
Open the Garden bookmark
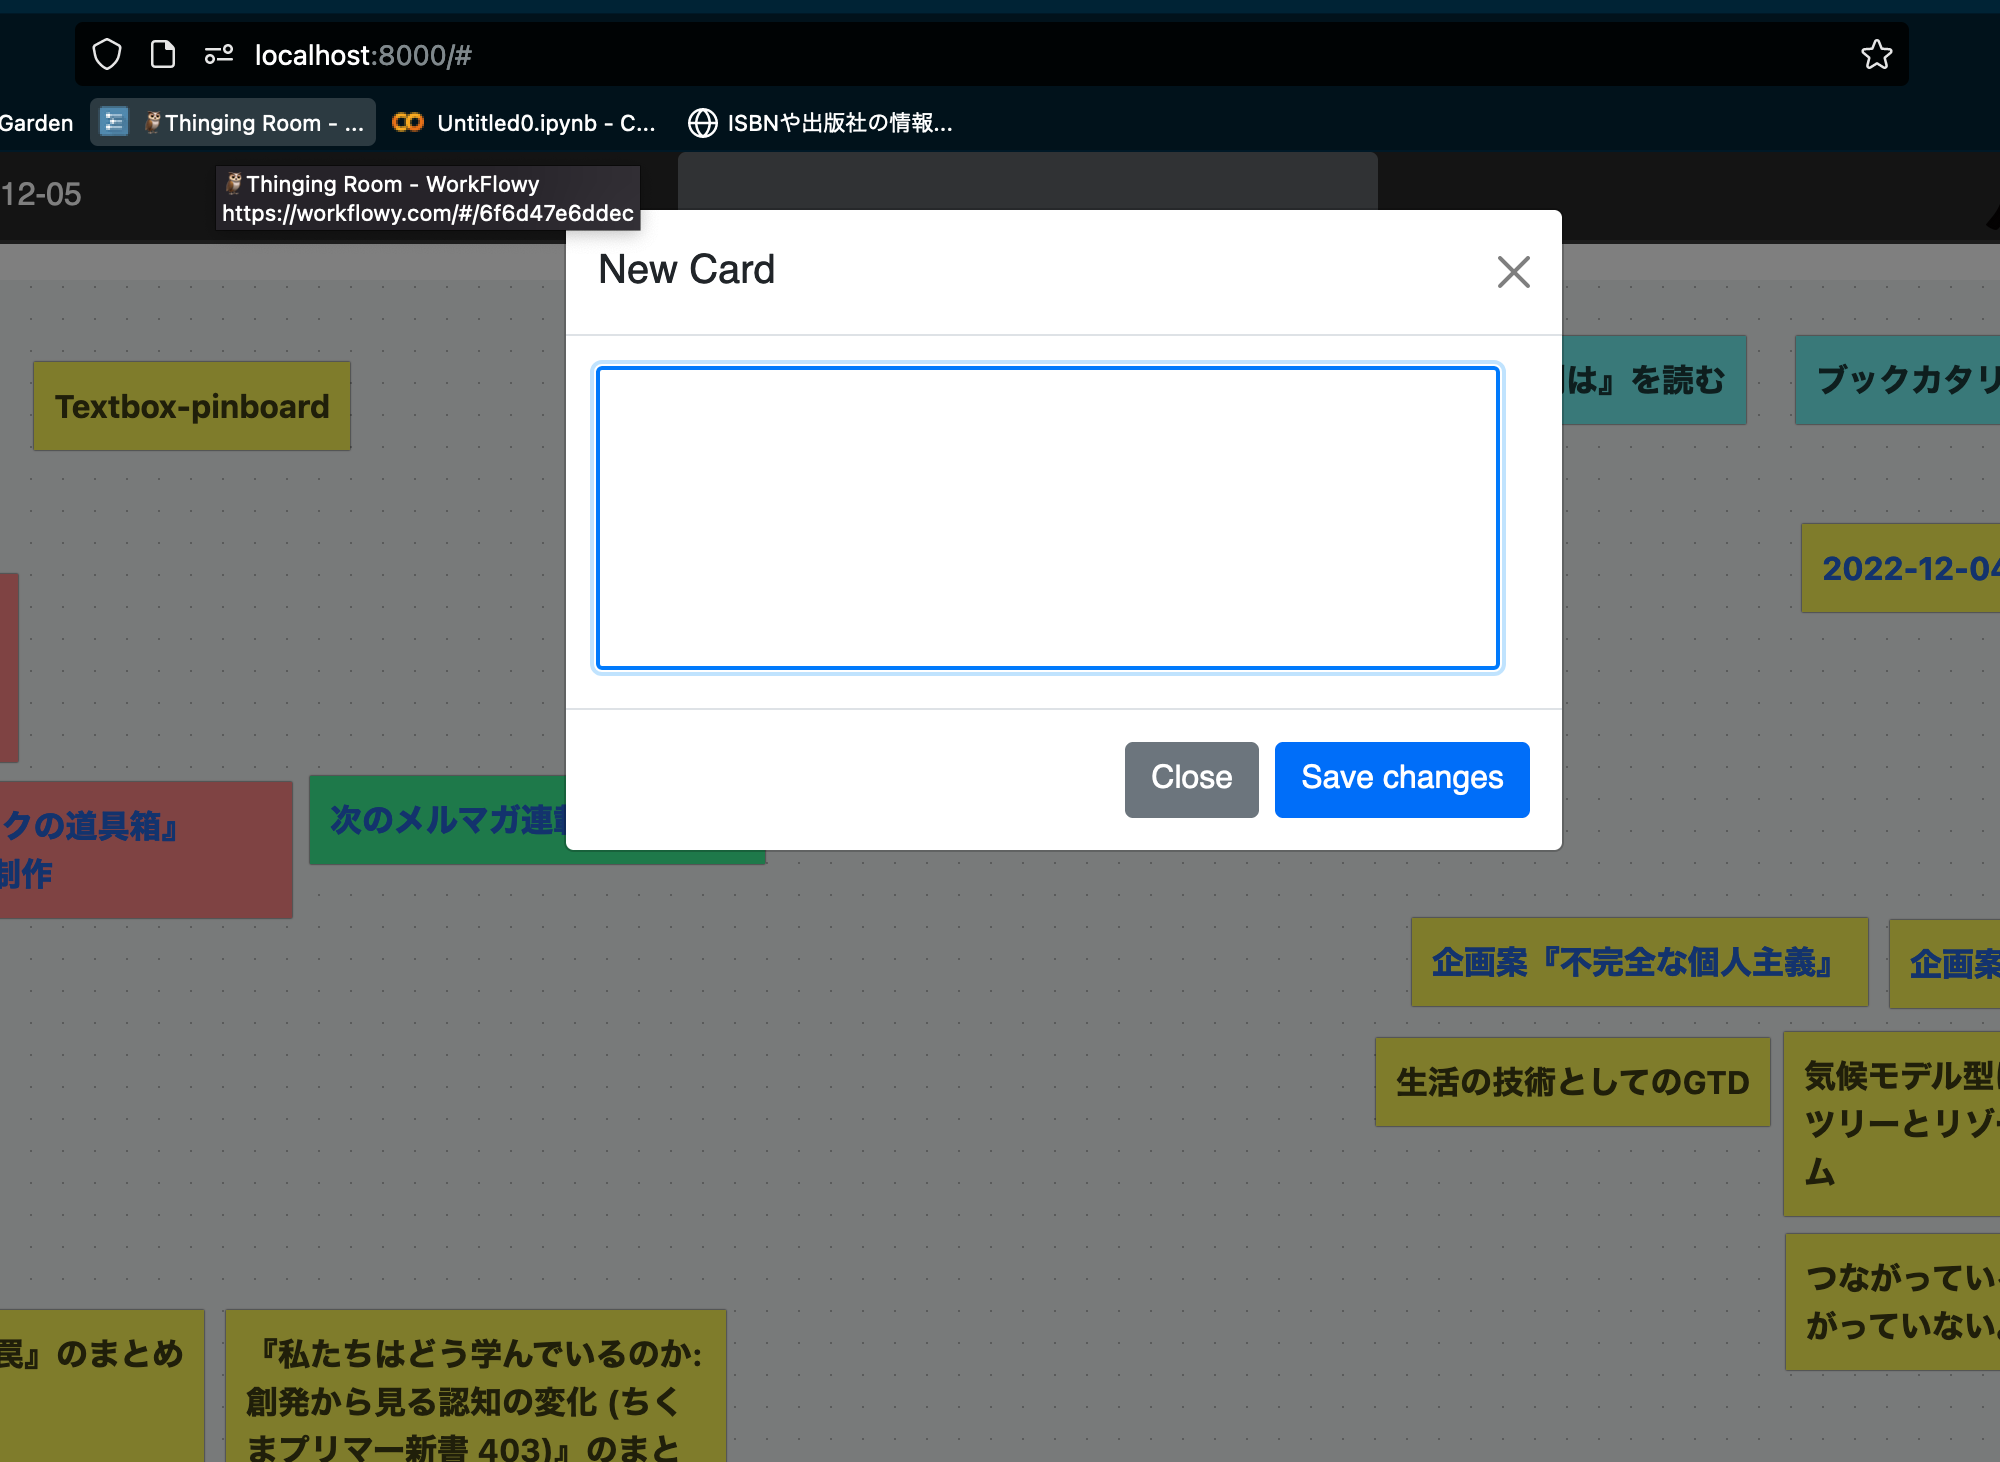point(37,122)
